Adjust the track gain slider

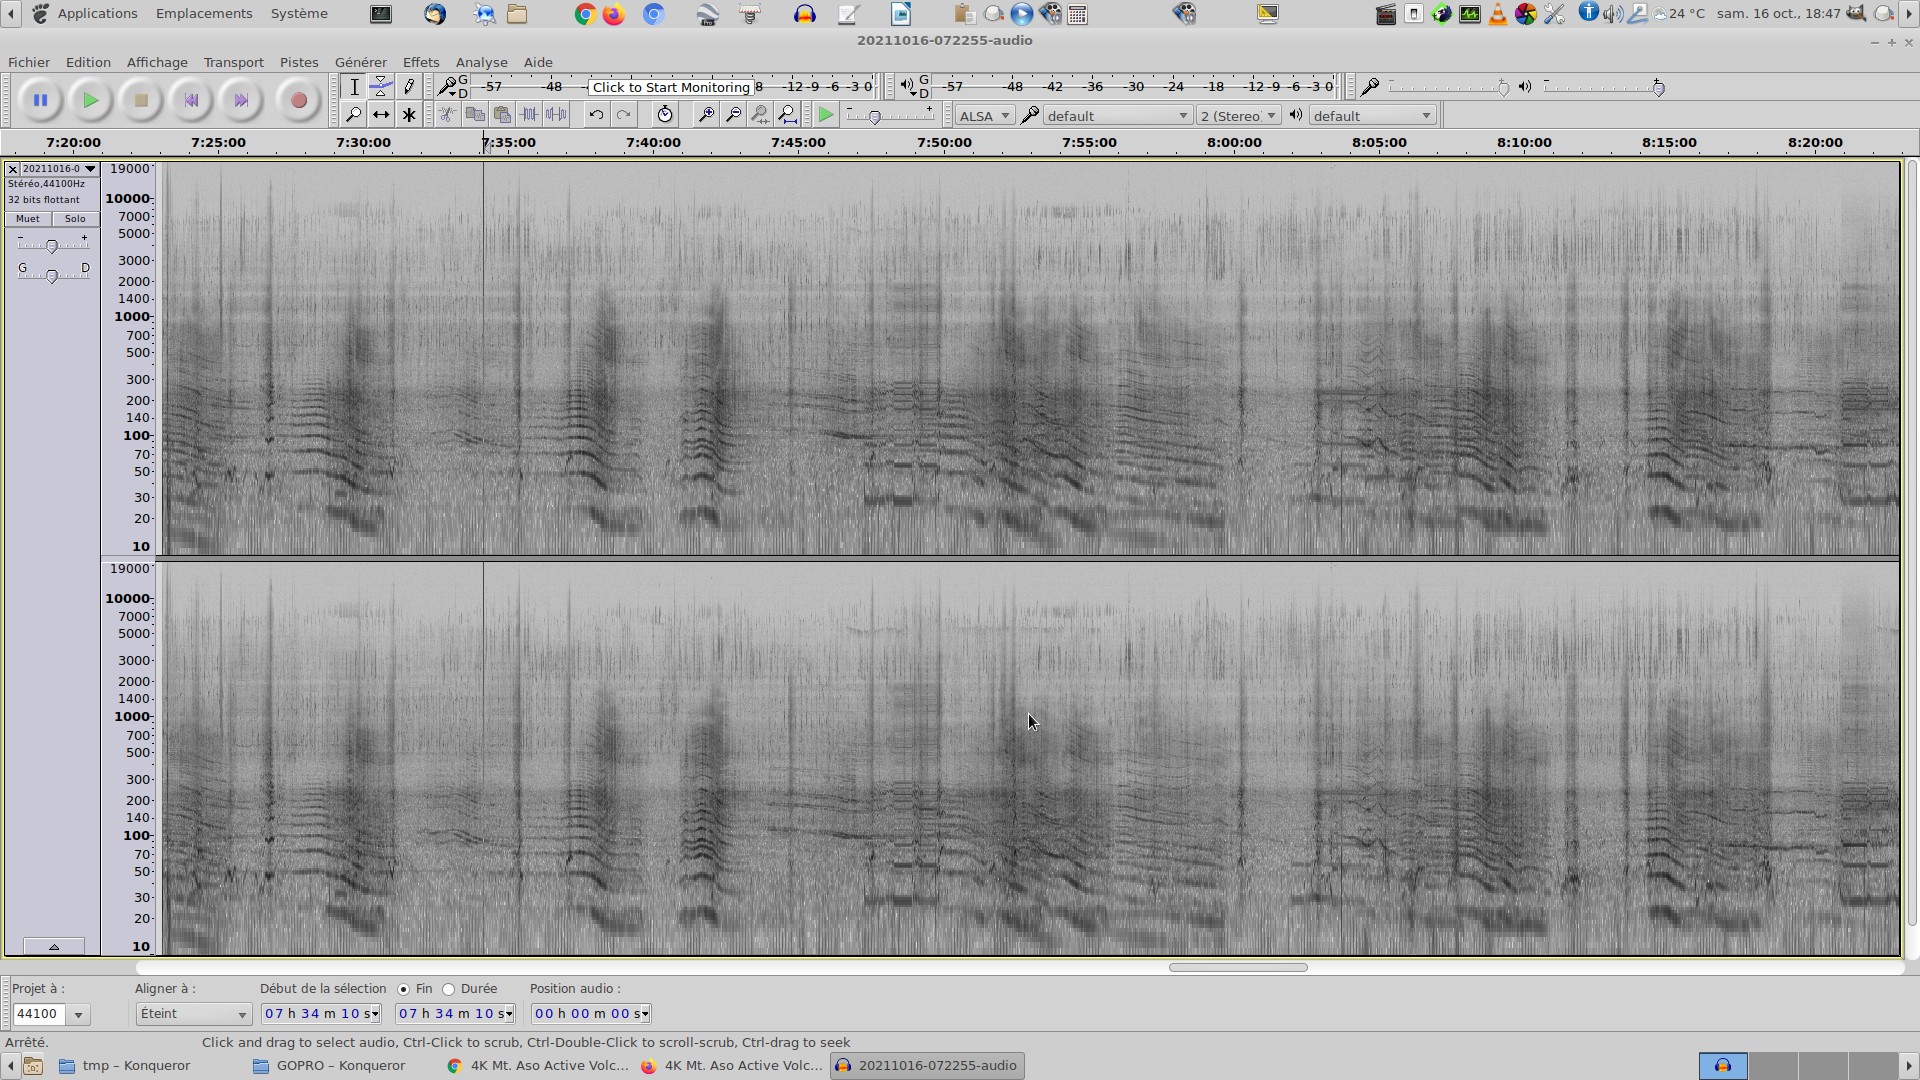tap(52, 245)
